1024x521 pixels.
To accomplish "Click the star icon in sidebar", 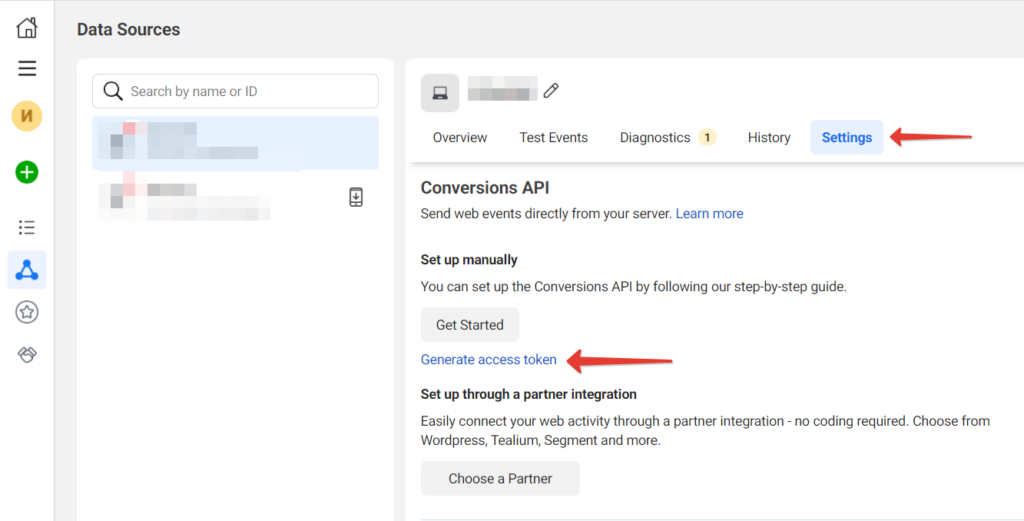I will click(27, 313).
